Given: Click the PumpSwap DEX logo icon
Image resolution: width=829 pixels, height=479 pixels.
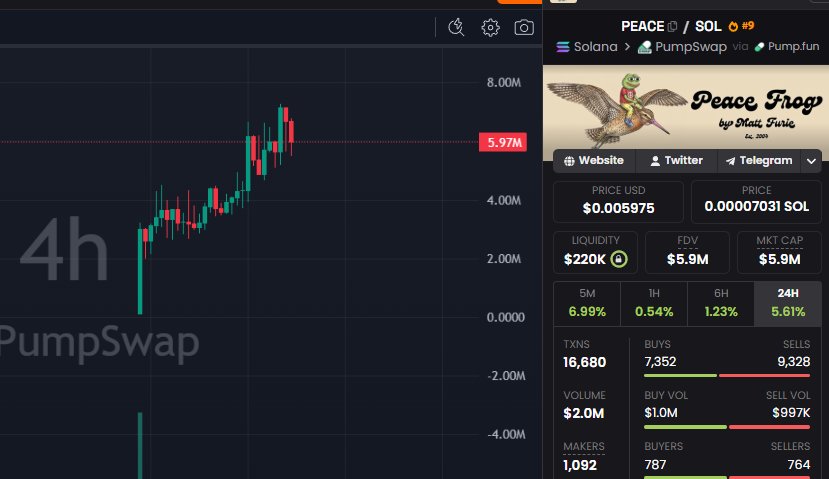Looking at the screenshot, I should tap(644, 47).
